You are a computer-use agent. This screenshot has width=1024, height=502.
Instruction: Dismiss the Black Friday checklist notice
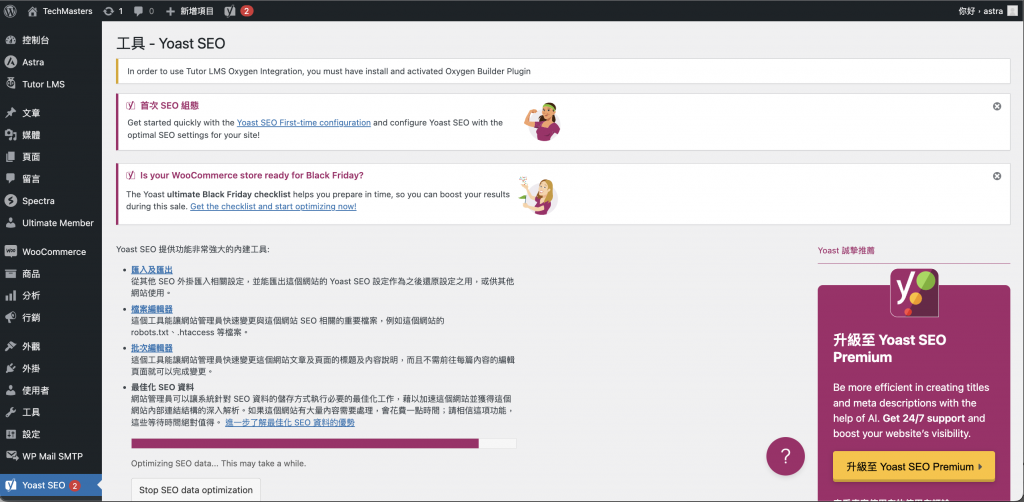click(x=997, y=176)
